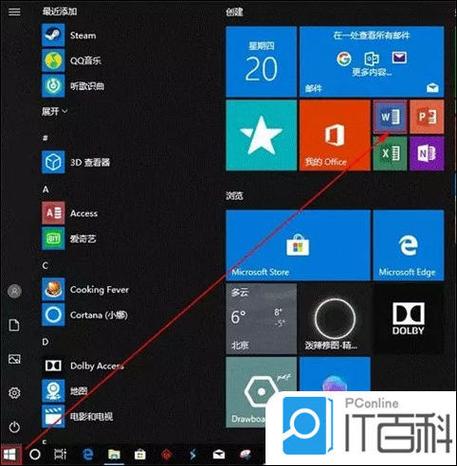Open user account icon in Start sidebar

click(14, 291)
